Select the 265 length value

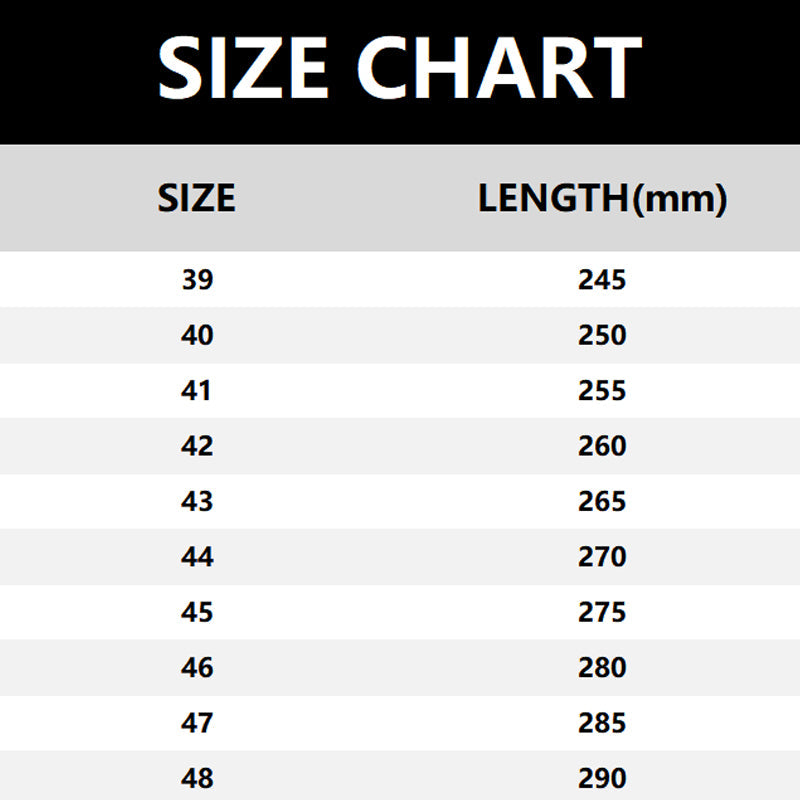click(x=602, y=501)
